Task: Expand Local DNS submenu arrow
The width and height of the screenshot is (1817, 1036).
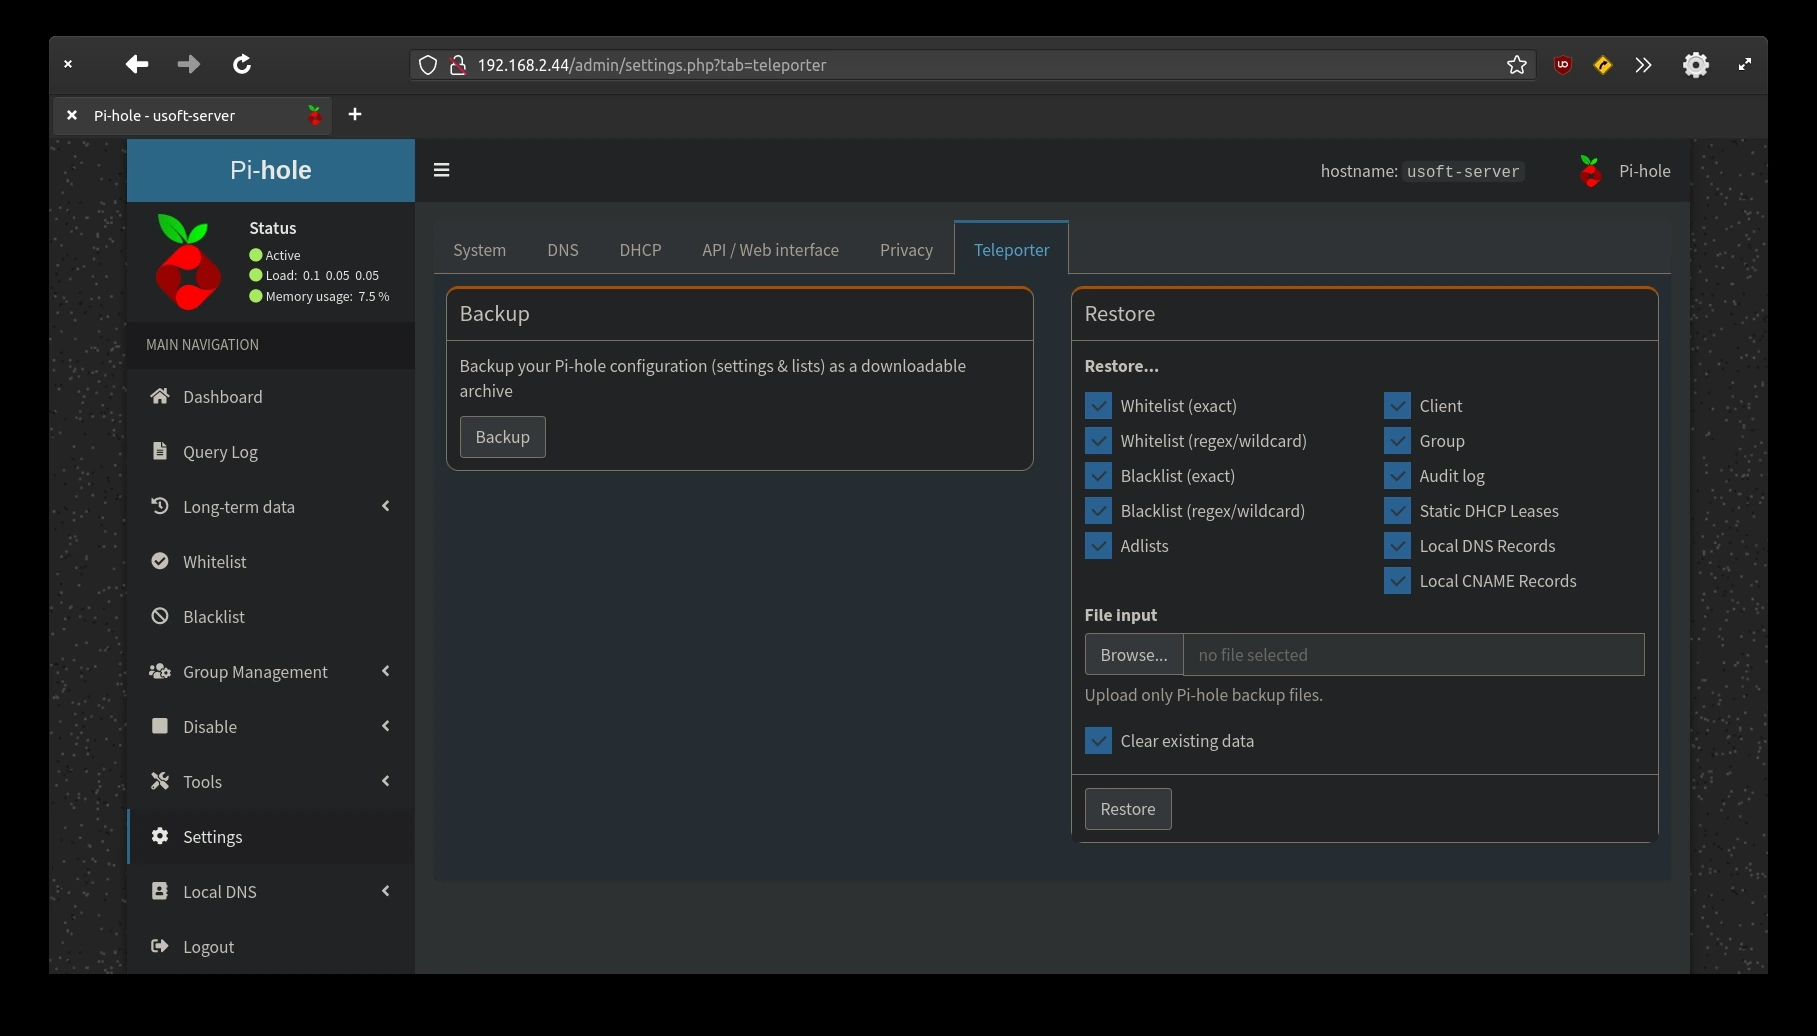Action: click(386, 891)
